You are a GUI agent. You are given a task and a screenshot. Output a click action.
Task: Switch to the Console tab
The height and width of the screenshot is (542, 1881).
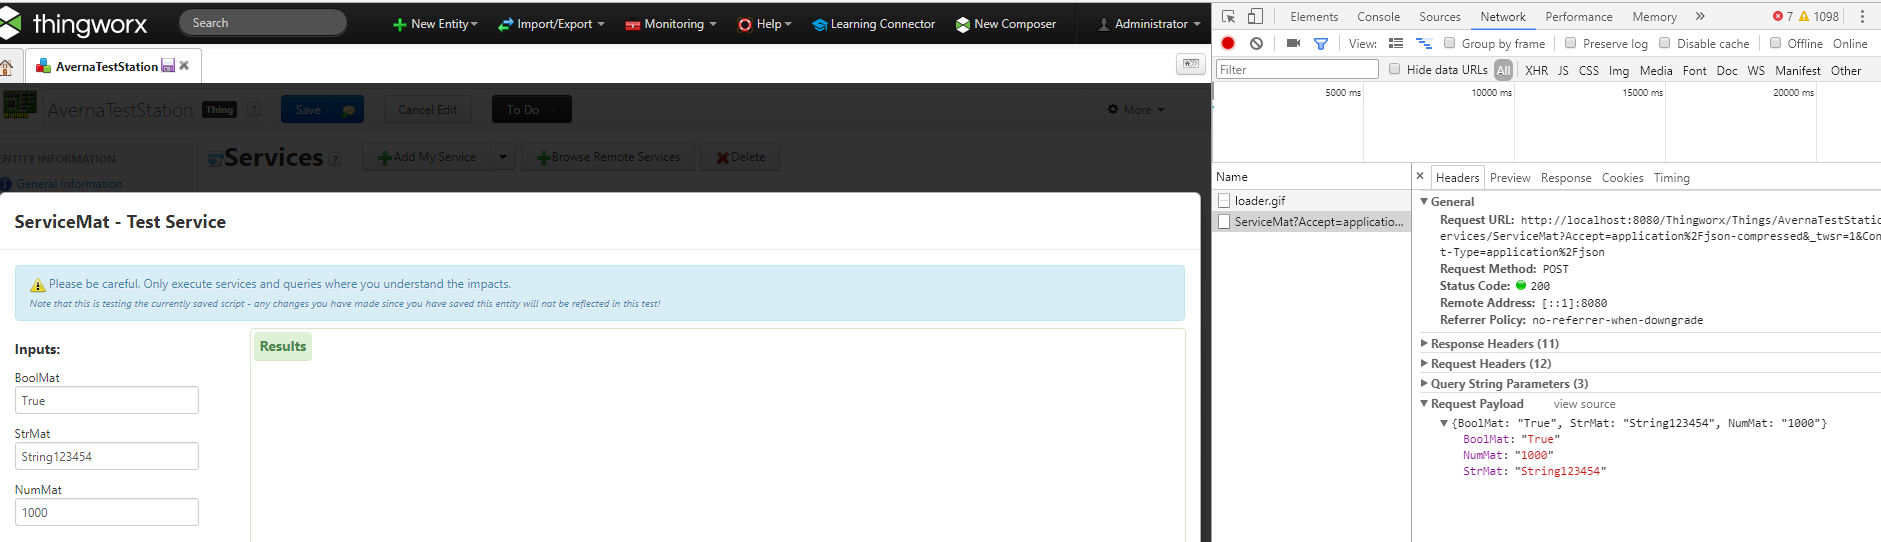[1378, 17]
